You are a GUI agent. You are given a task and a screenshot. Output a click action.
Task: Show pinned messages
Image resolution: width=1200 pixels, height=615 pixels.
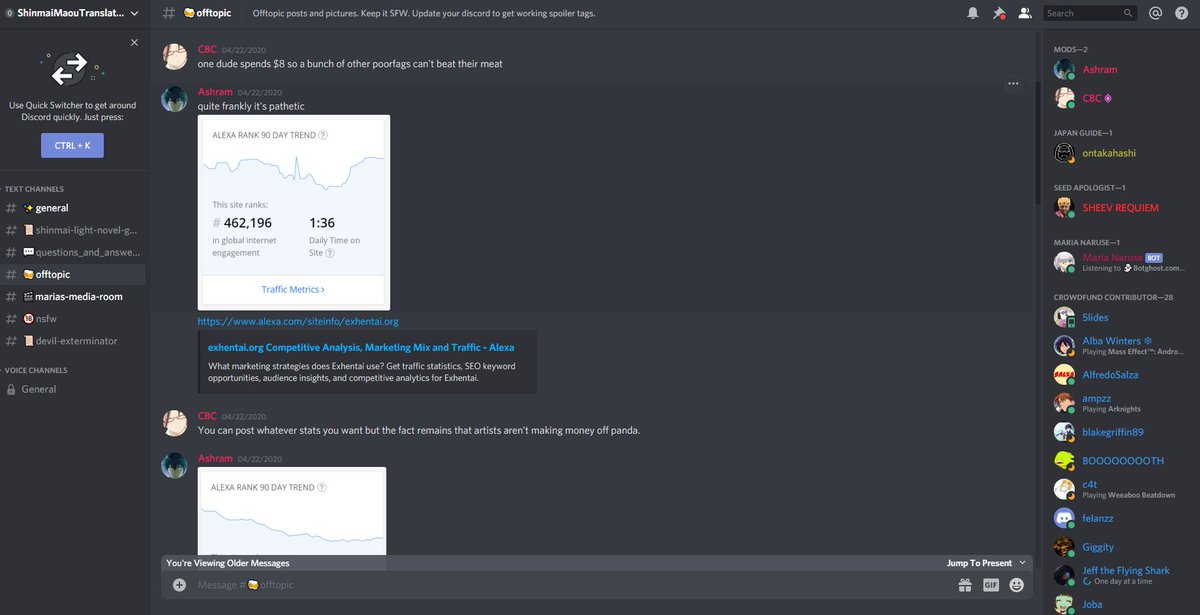998,13
